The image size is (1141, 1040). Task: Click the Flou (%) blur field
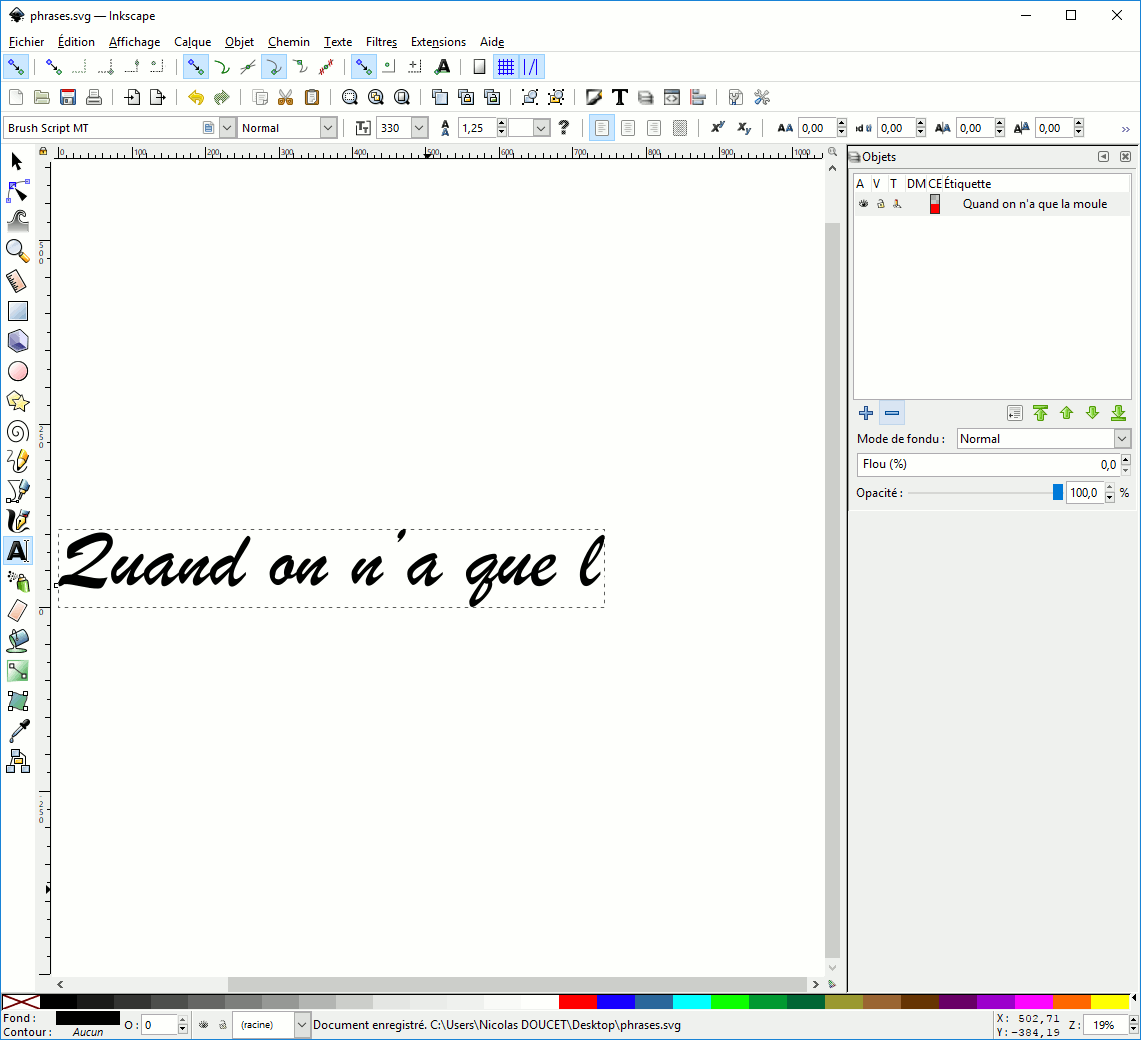click(990, 464)
